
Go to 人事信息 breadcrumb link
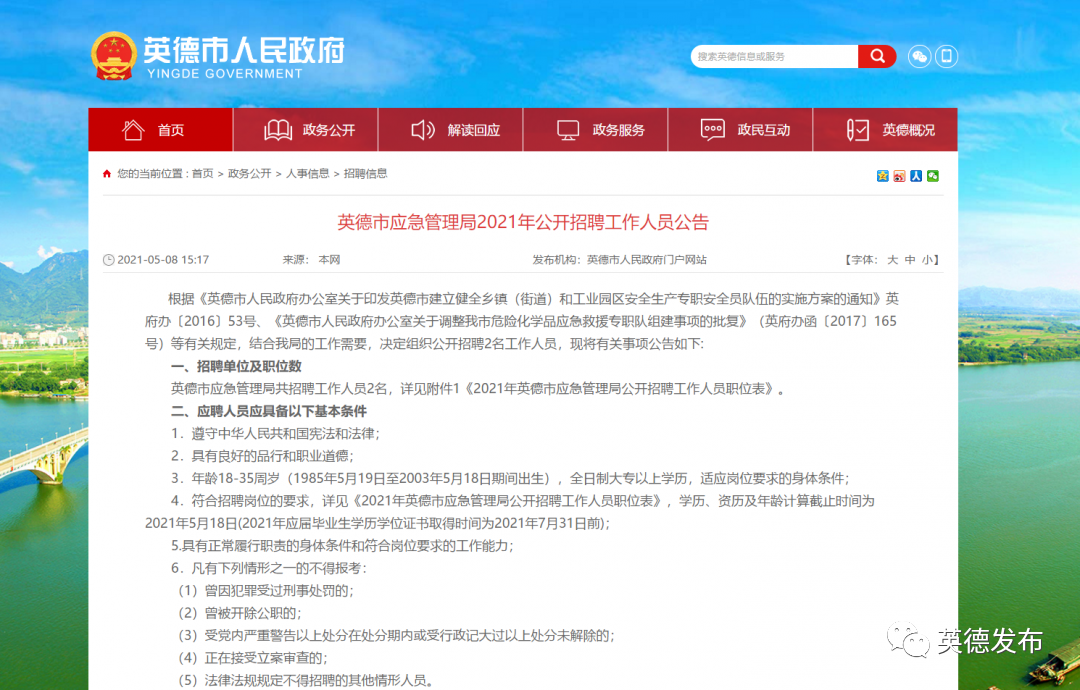click(307, 174)
